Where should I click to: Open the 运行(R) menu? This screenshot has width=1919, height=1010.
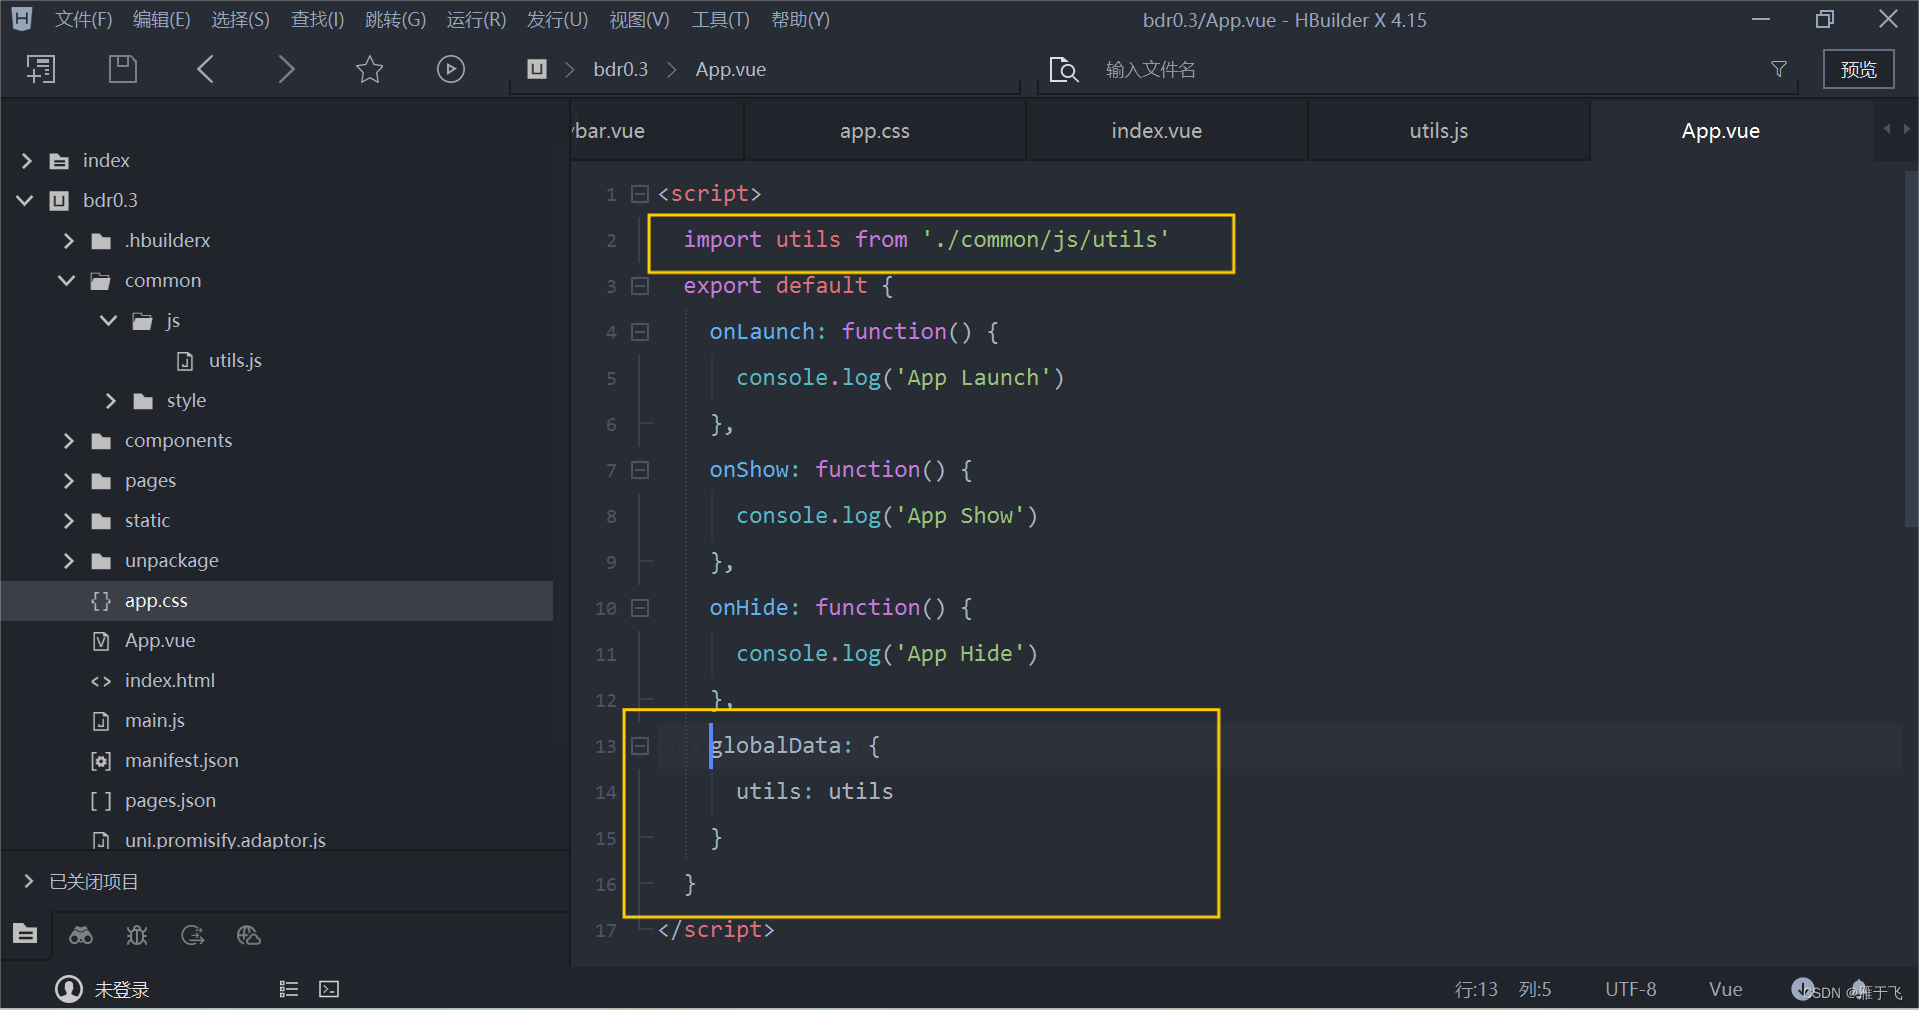476,20
